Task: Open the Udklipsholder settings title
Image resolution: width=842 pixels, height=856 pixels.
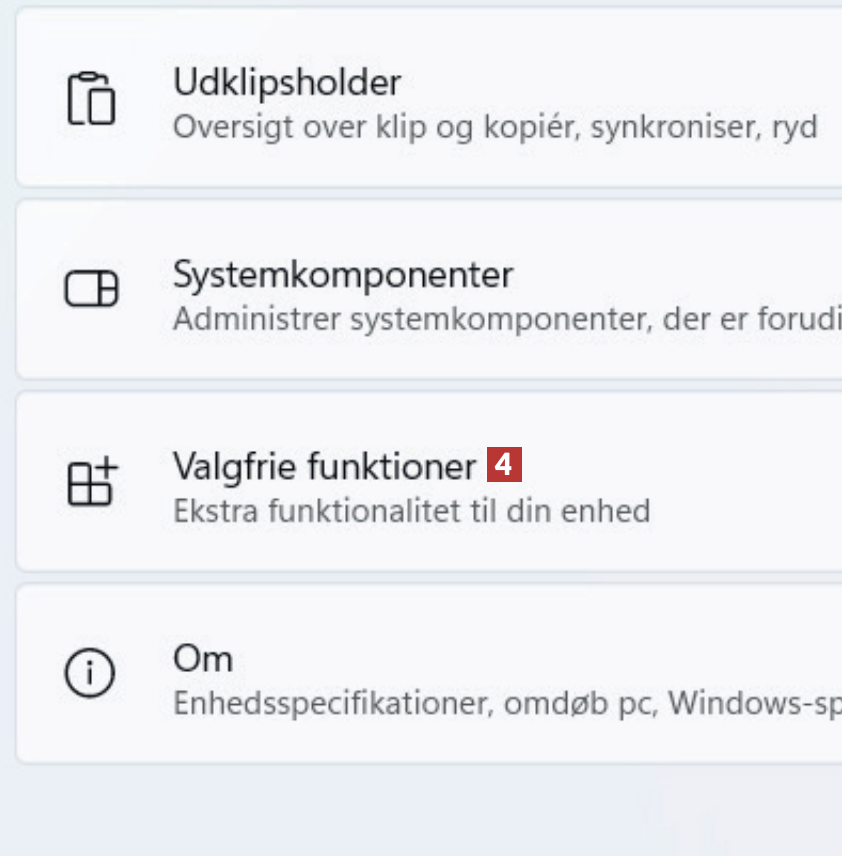Action: pos(287,82)
